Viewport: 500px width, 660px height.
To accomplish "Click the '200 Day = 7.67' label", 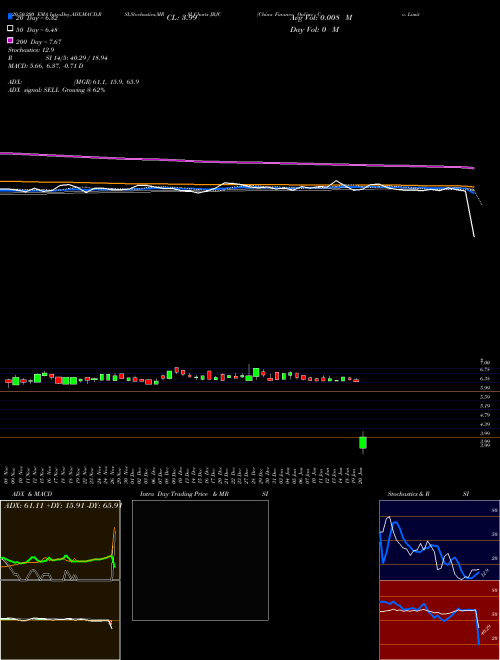I will (x=39, y=42).
